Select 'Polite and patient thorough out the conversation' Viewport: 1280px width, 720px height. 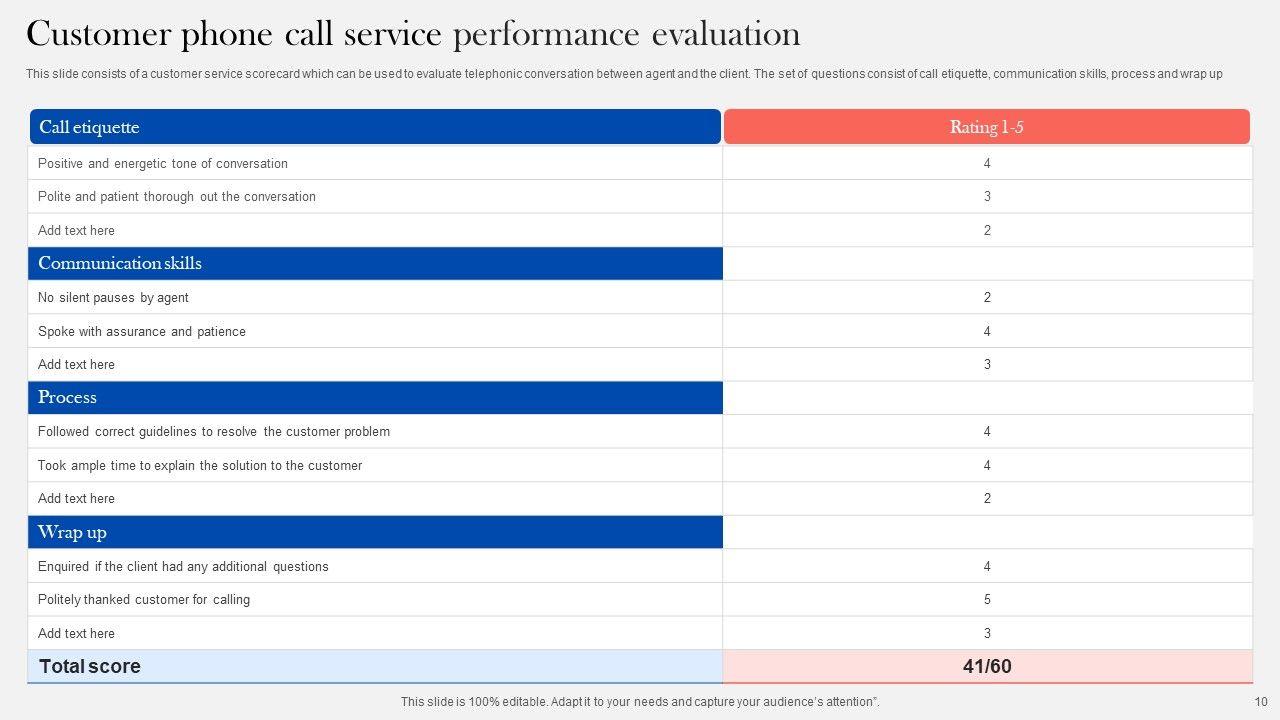pyautogui.click(x=177, y=197)
